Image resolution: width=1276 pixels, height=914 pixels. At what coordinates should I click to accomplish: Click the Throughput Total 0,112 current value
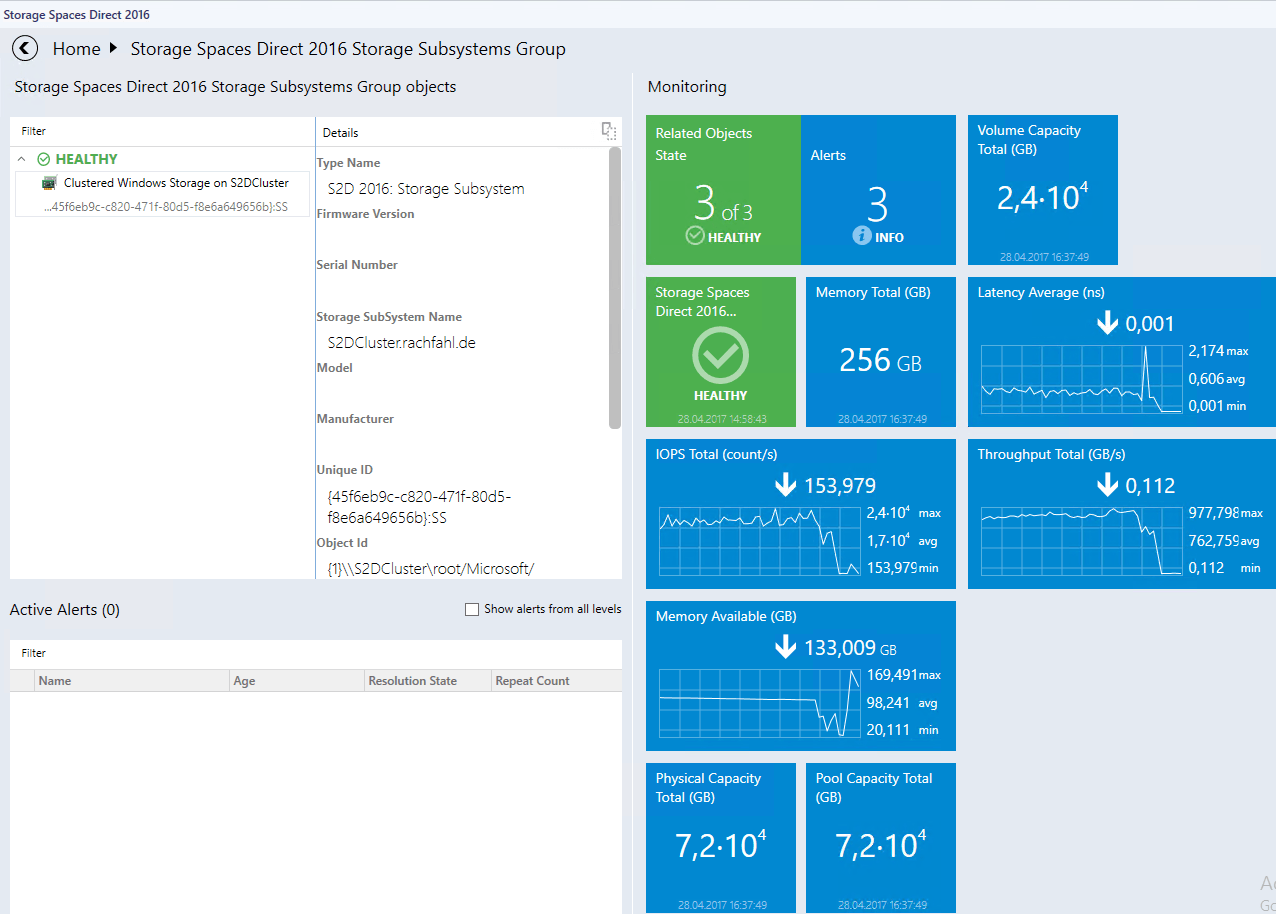1150,486
